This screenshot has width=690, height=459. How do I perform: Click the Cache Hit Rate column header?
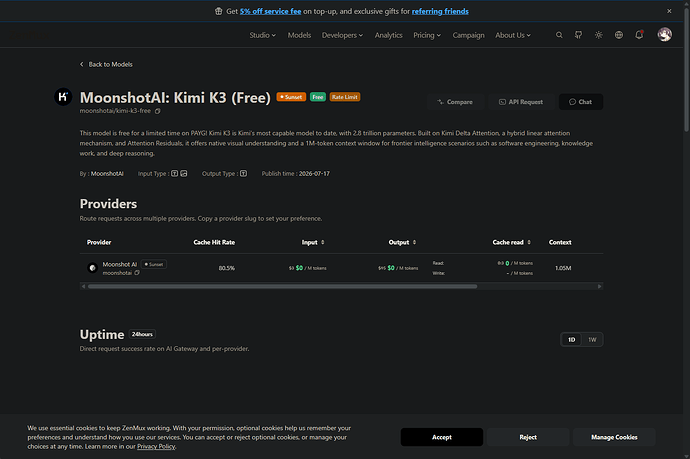[214, 242]
